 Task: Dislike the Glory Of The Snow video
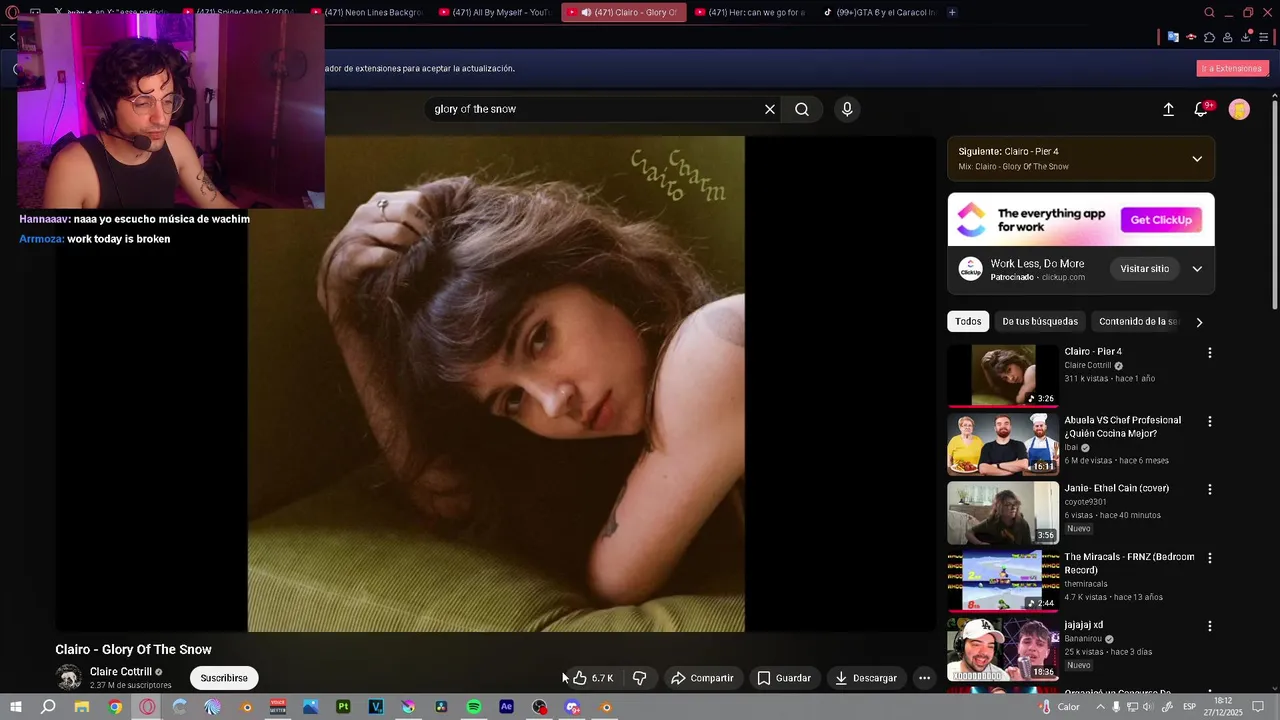coord(640,678)
